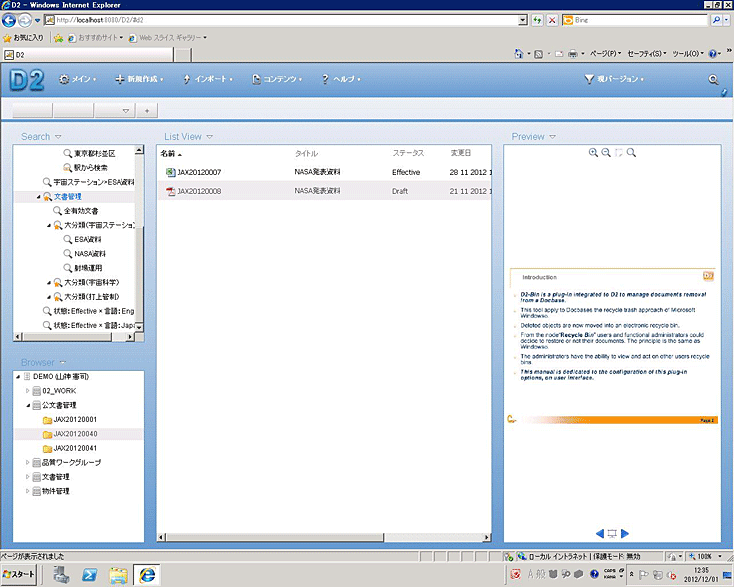Open the List View panel dropdown arrow
Viewport: 734px width, 587px height.
point(209,137)
